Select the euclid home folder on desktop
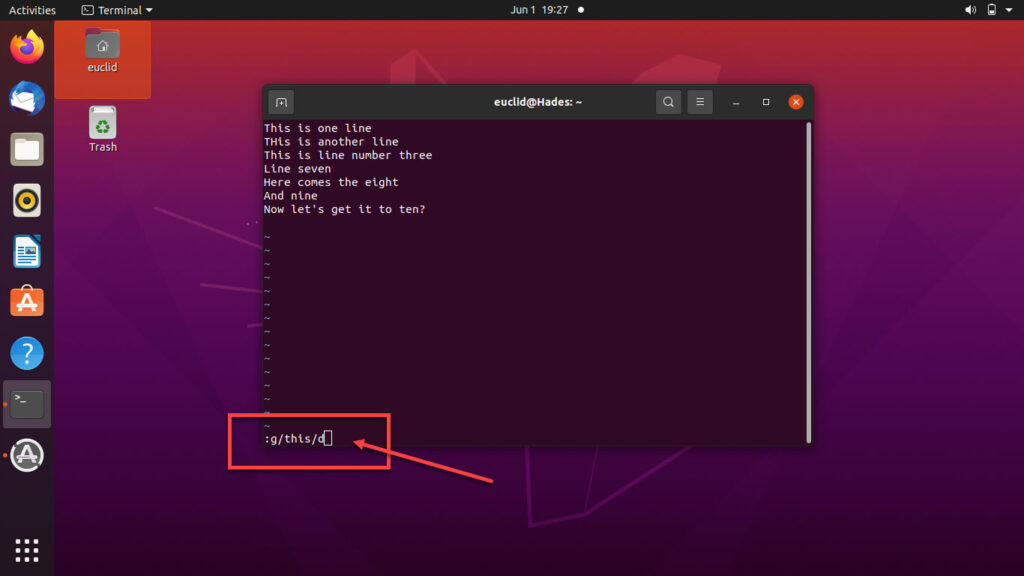Screen dimensions: 1024x576 pyautogui.click(x=102, y=51)
